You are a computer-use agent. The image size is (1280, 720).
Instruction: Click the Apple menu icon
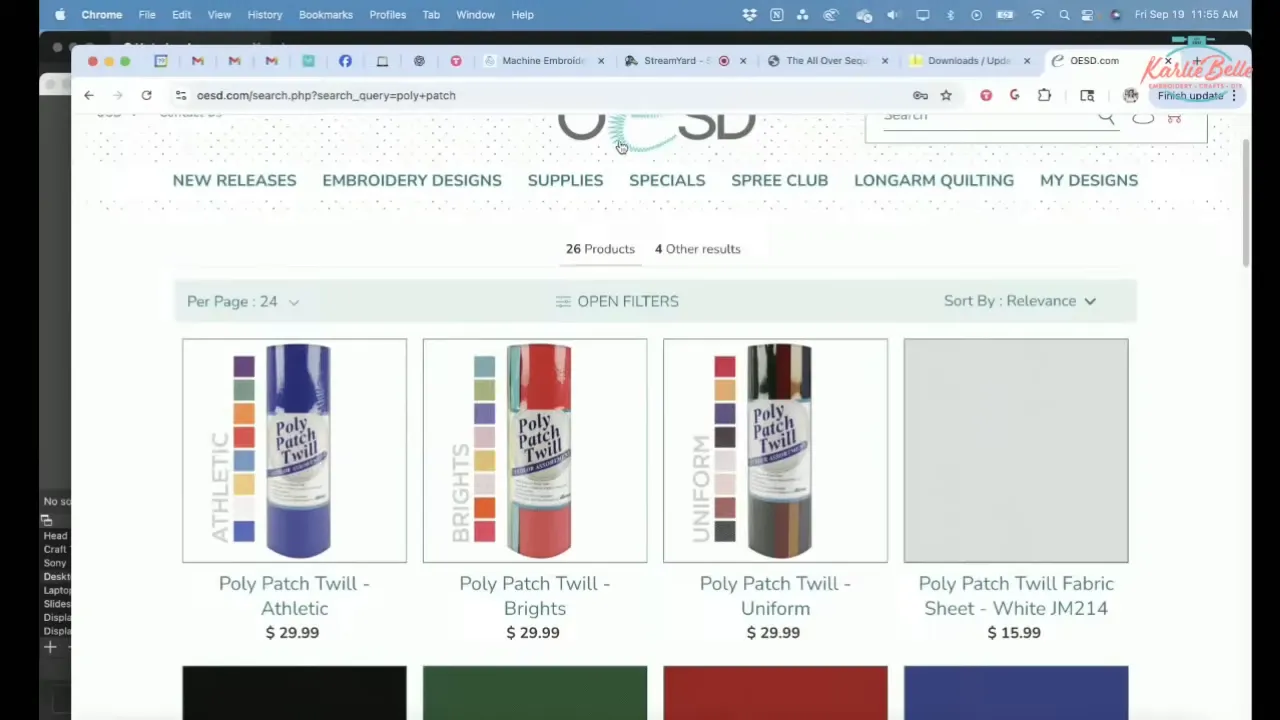click(60, 14)
